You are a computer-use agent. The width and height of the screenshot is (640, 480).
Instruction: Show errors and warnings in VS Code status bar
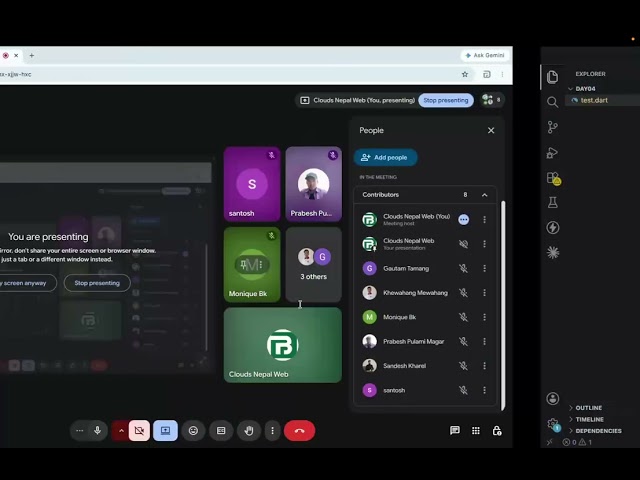click(577, 442)
